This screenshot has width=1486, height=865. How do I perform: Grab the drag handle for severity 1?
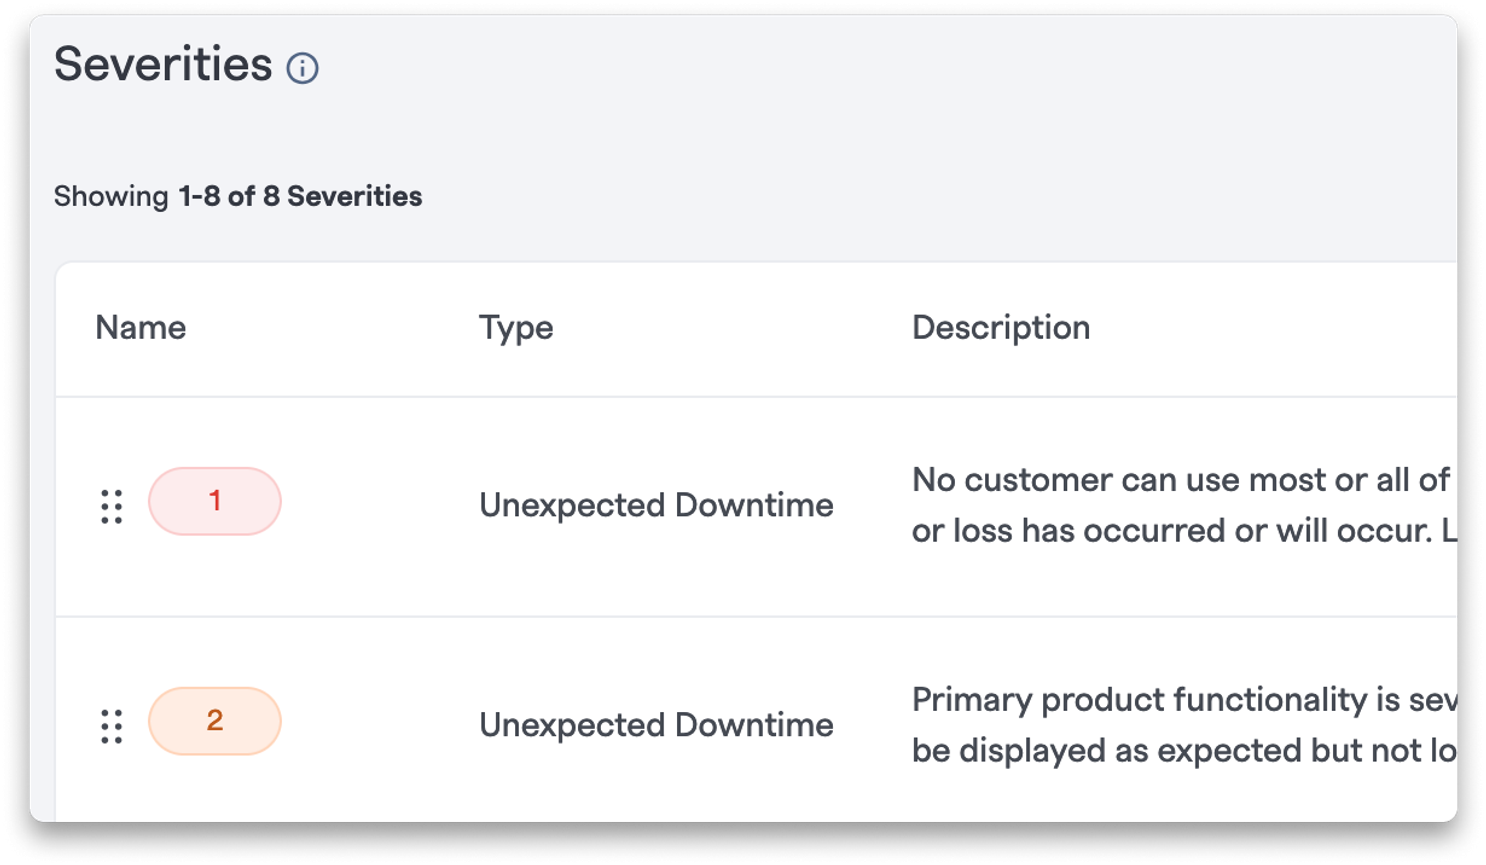pos(112,507)
